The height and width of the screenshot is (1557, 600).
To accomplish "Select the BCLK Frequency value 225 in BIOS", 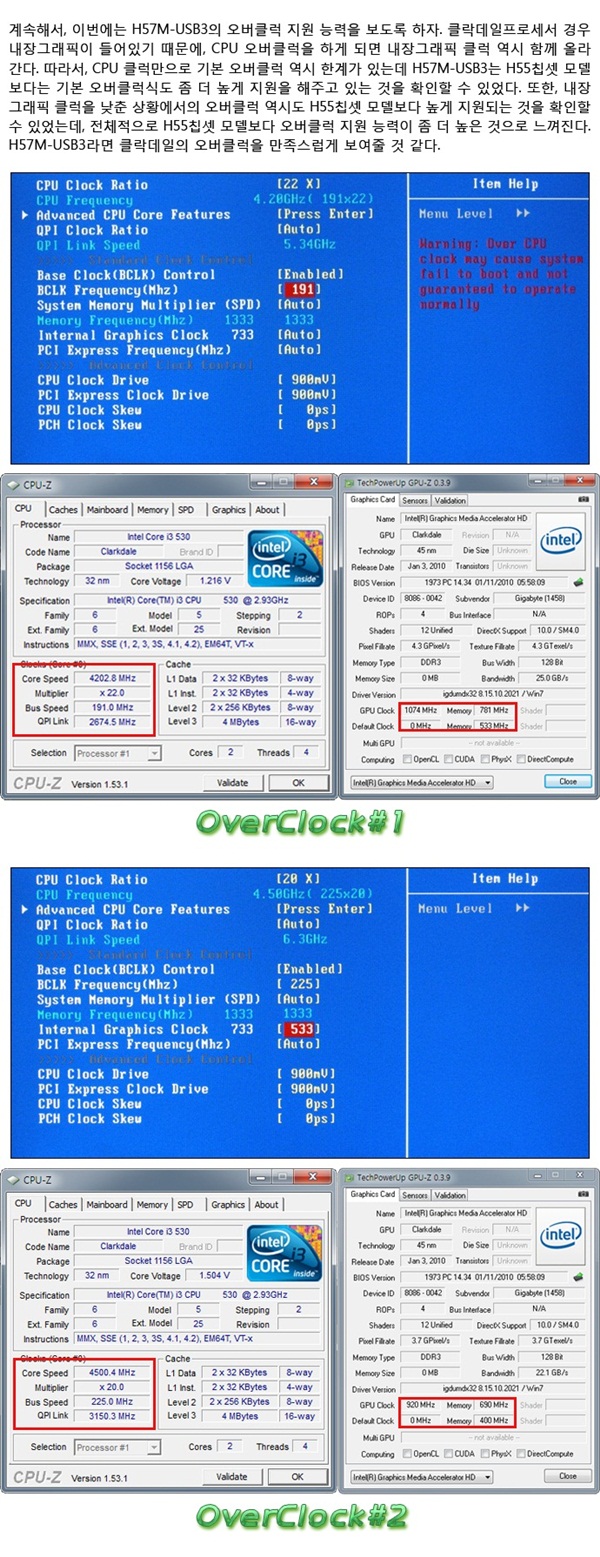I will tap(299, 984).
